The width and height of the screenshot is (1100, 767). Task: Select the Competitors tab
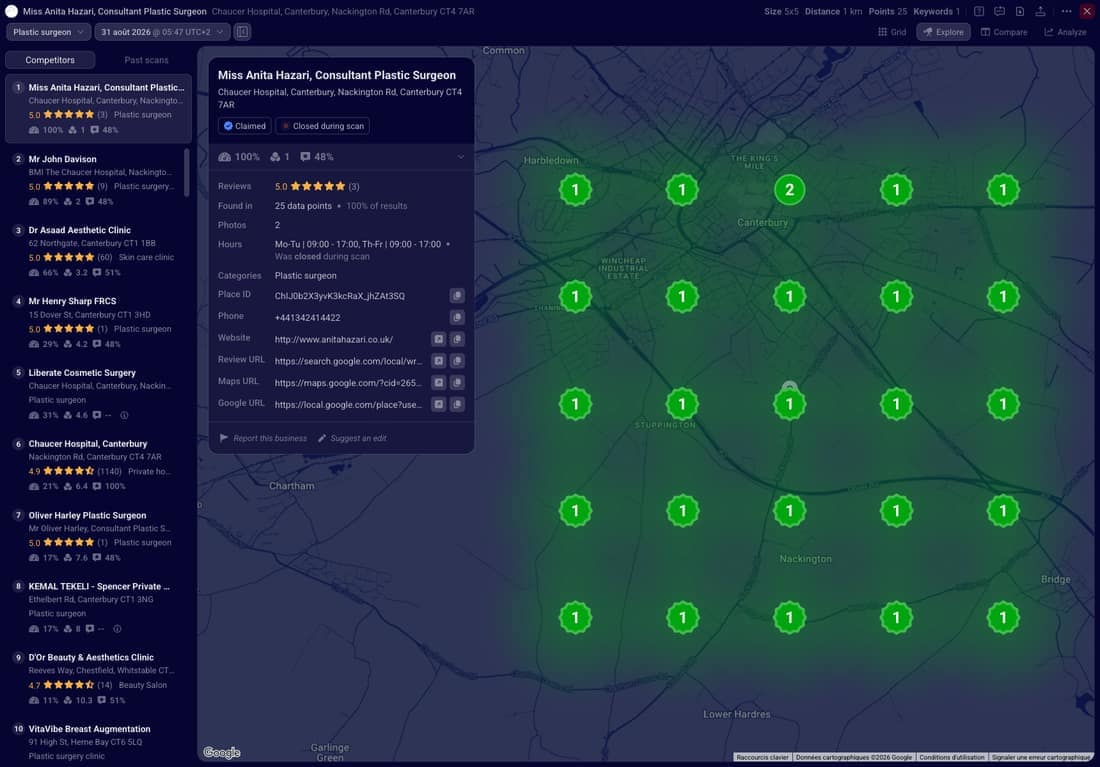[50, 60]
